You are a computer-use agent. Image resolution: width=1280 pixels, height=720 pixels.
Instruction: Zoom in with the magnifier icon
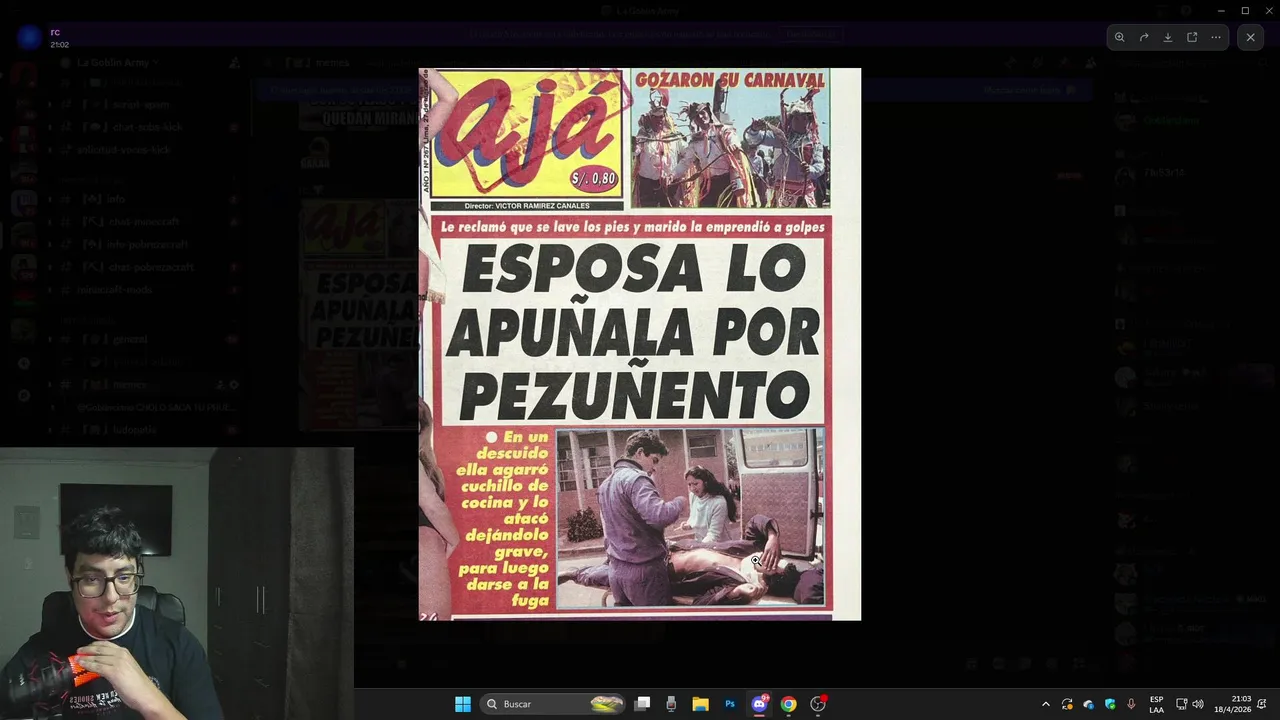[1120, 37]
